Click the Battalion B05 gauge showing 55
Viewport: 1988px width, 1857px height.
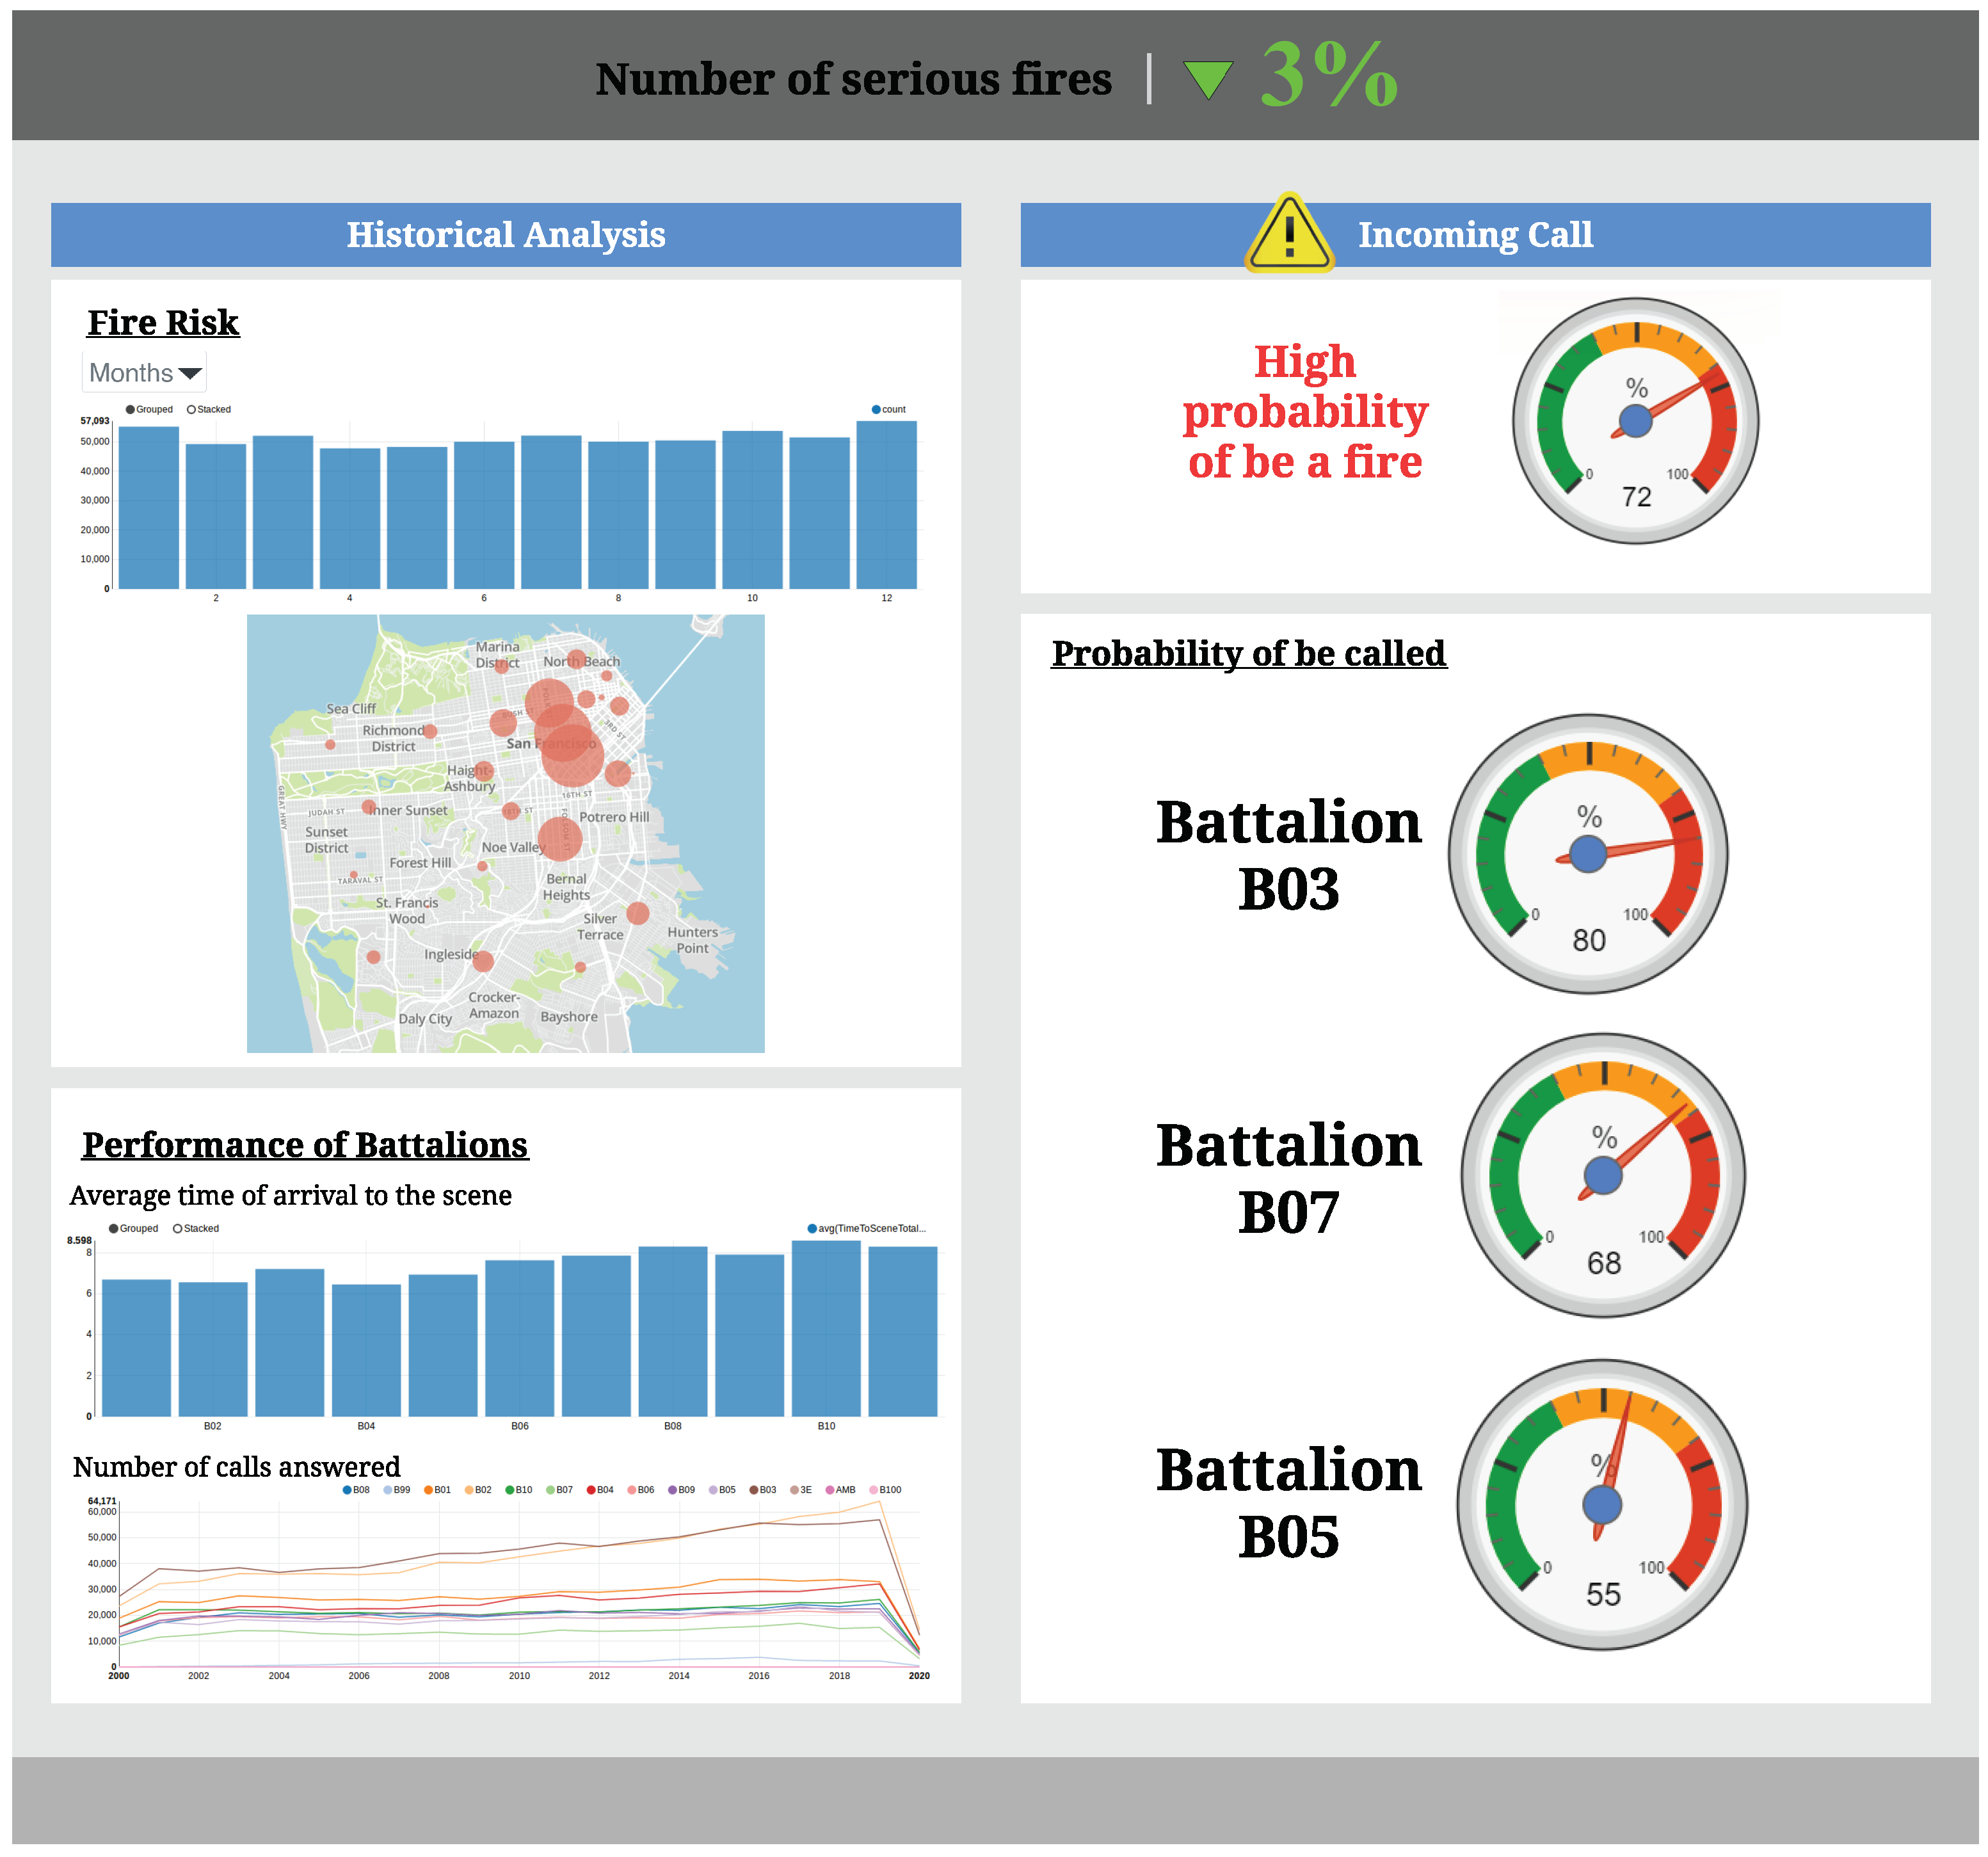1602,1504
